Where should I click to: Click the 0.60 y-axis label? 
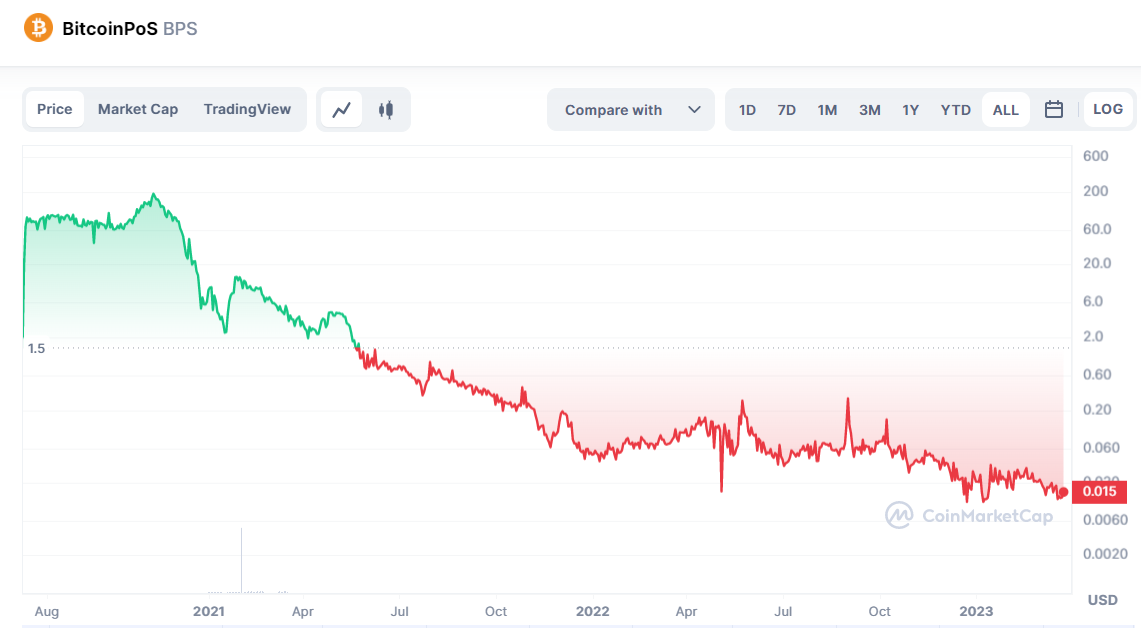1097,374
